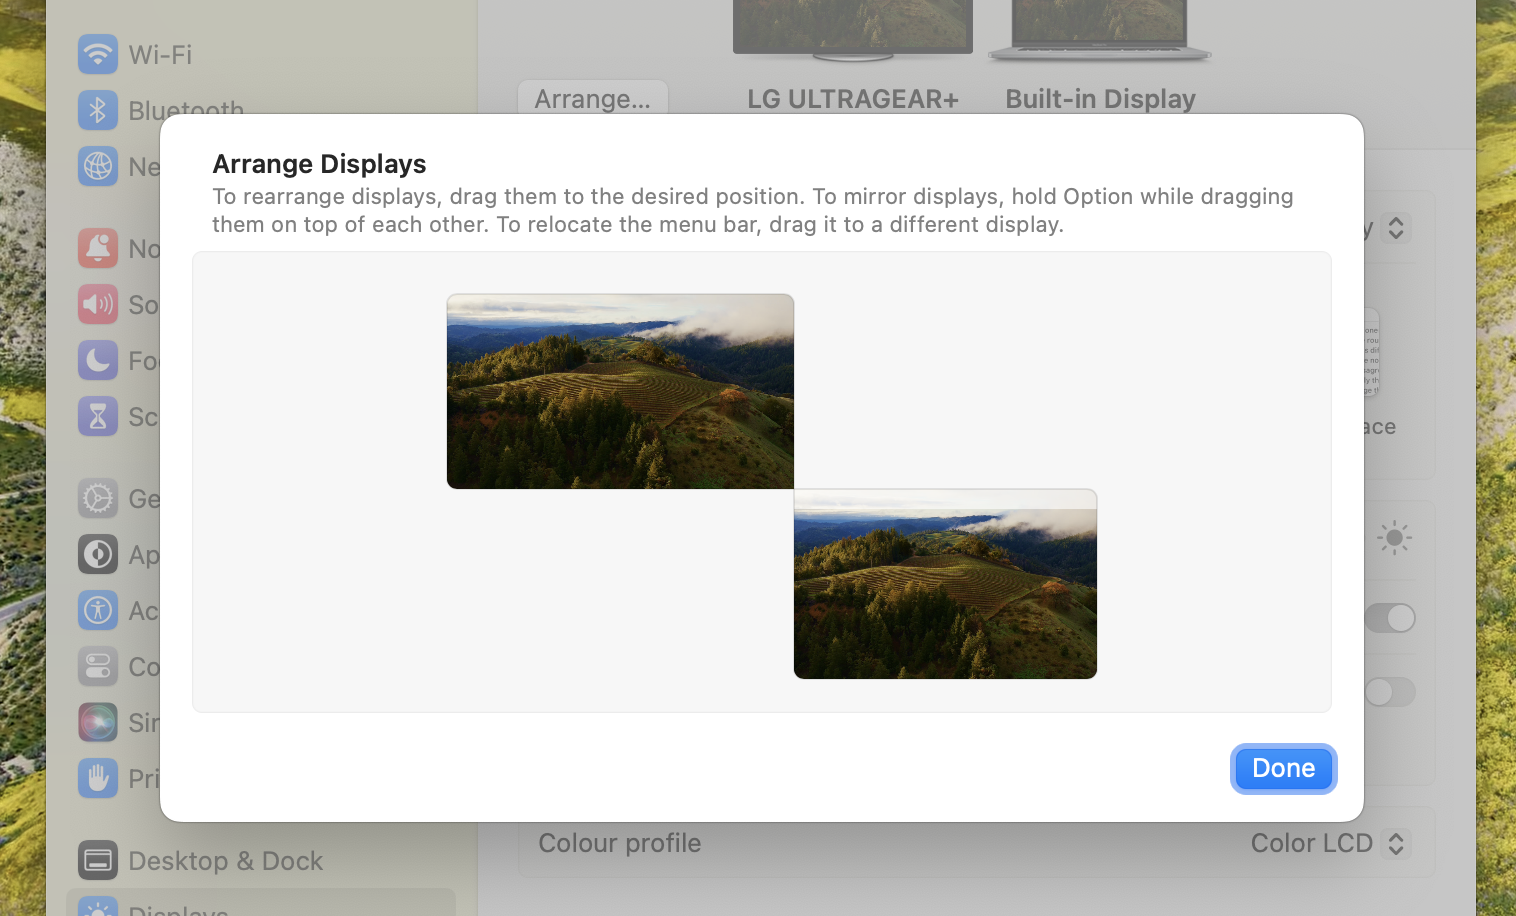Select LG ULTRAGEAR+ display at top
Viewport: 1516px width, 916px height.
click(853, 56)
